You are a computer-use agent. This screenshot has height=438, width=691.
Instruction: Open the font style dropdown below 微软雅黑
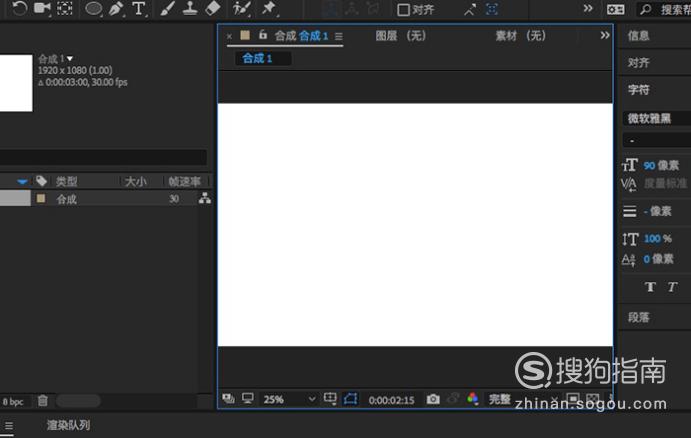point(657,141)
